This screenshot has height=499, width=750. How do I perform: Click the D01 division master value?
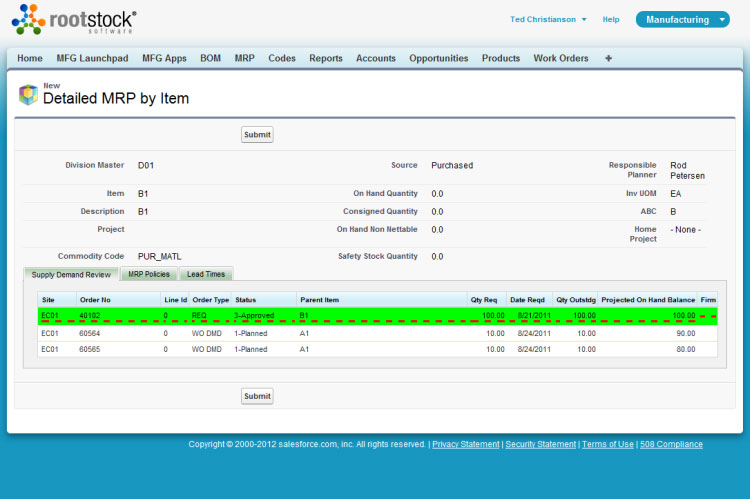click(146, 166)
